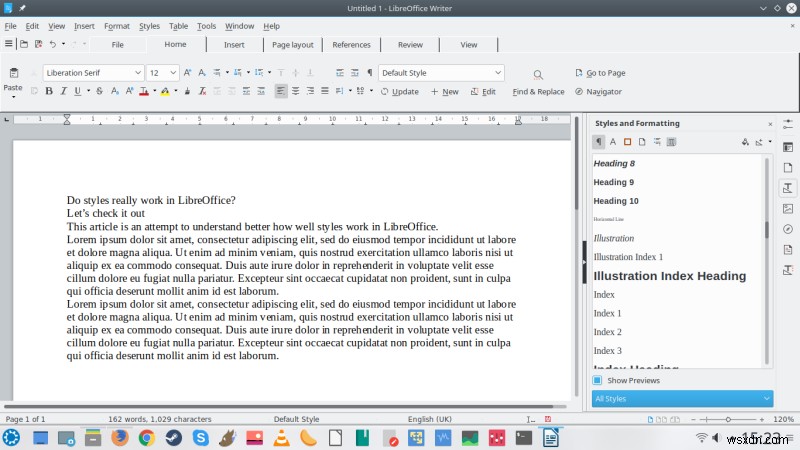Show Frame Styles in sidebar
Viewport: 800px width, 450px height.
628,142
